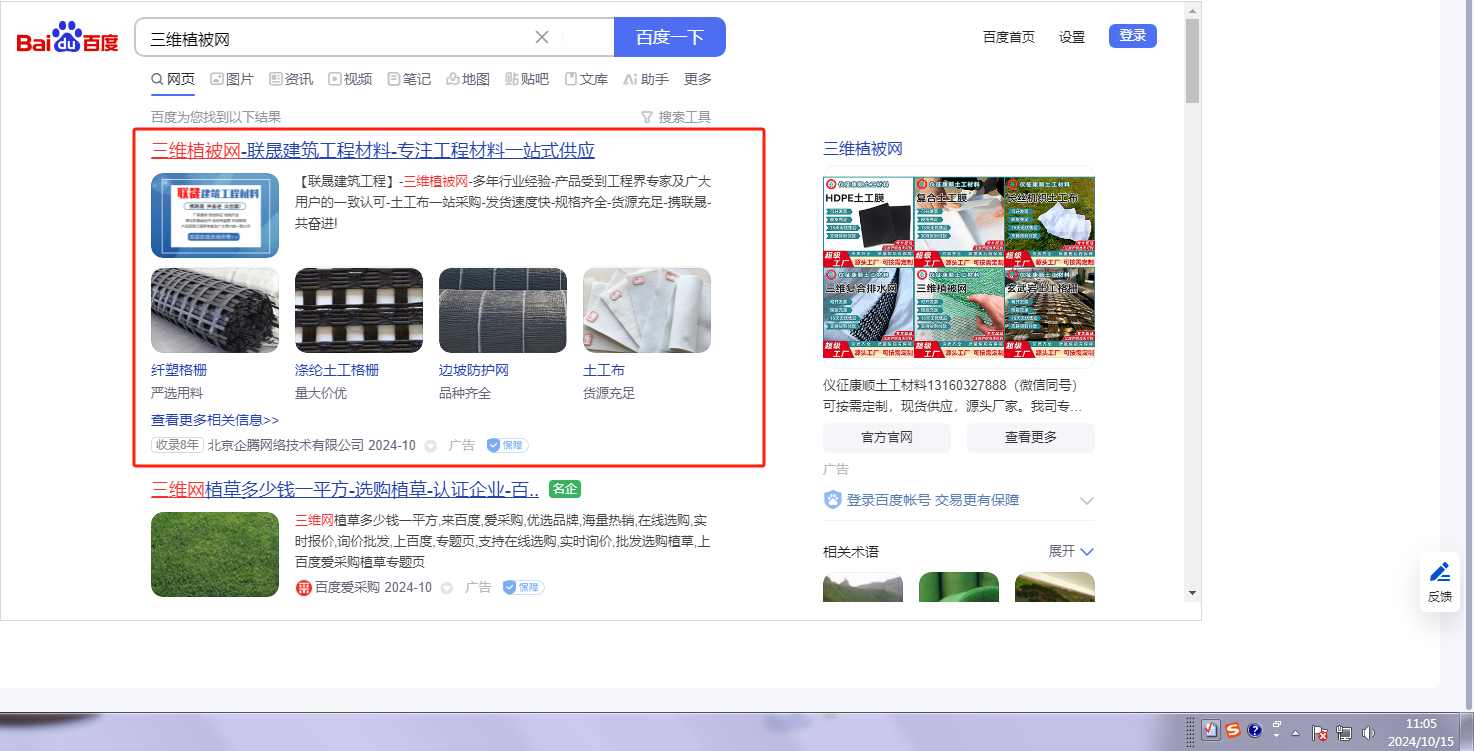
Task: Click the 边坡防护网 product image
Action: click(x=503, y=310)
